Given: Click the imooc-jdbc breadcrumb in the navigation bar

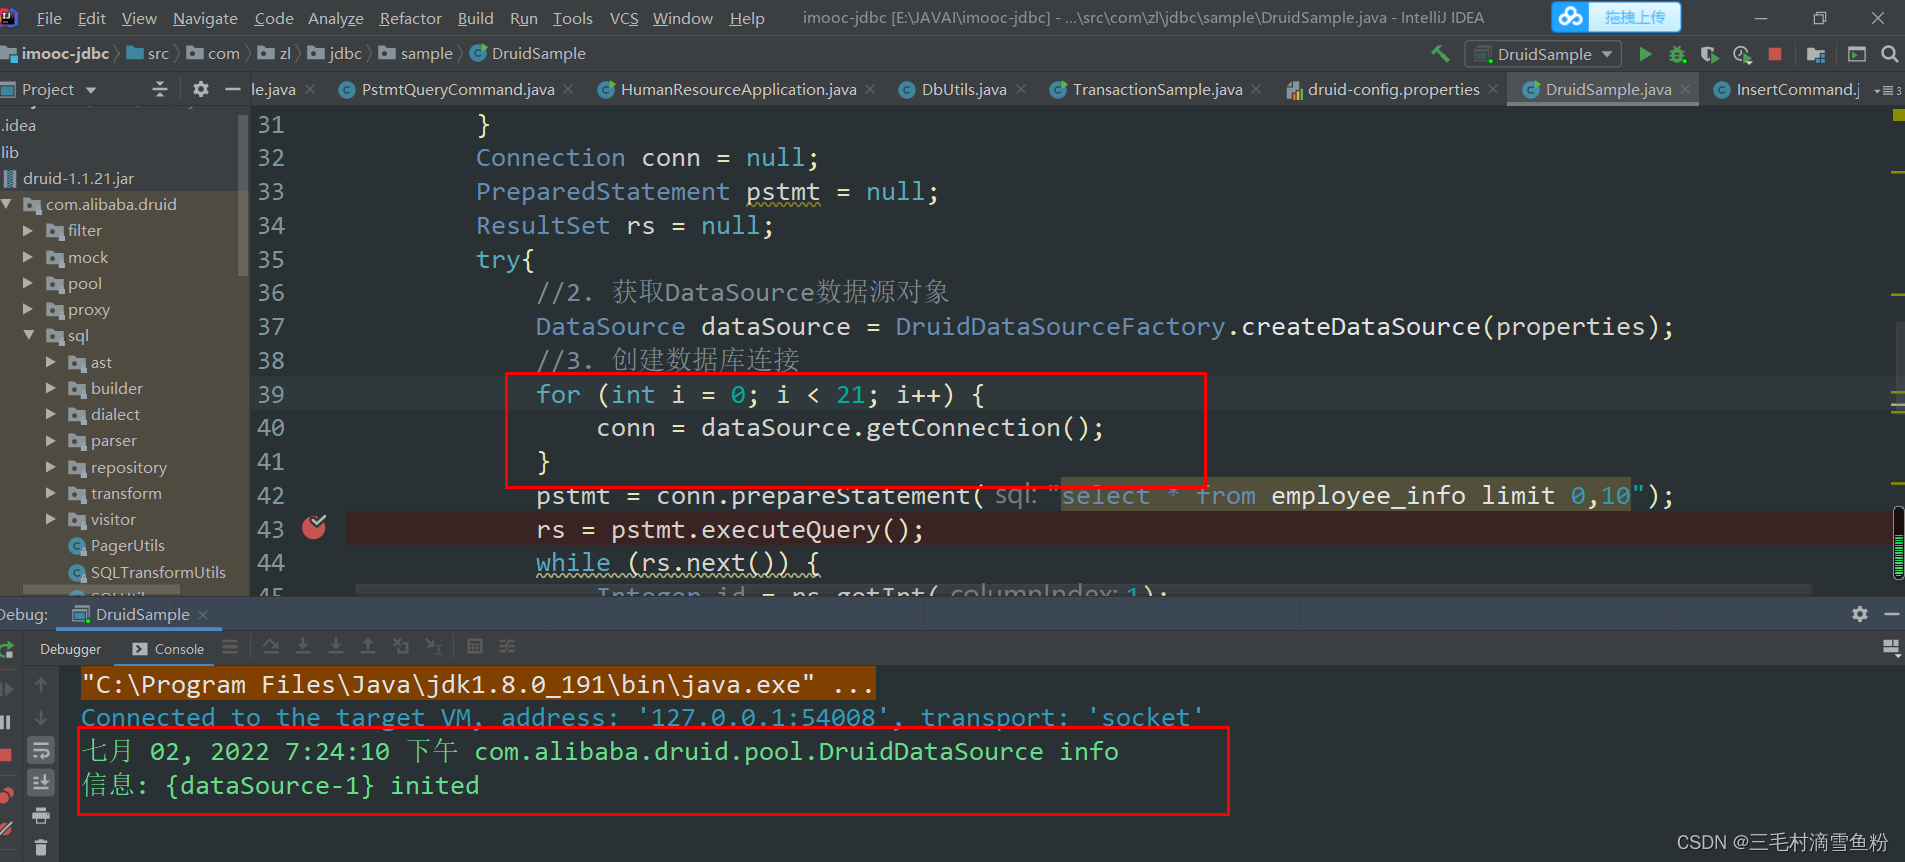Looking at the screenshot, I should click(x=56, y=53).
